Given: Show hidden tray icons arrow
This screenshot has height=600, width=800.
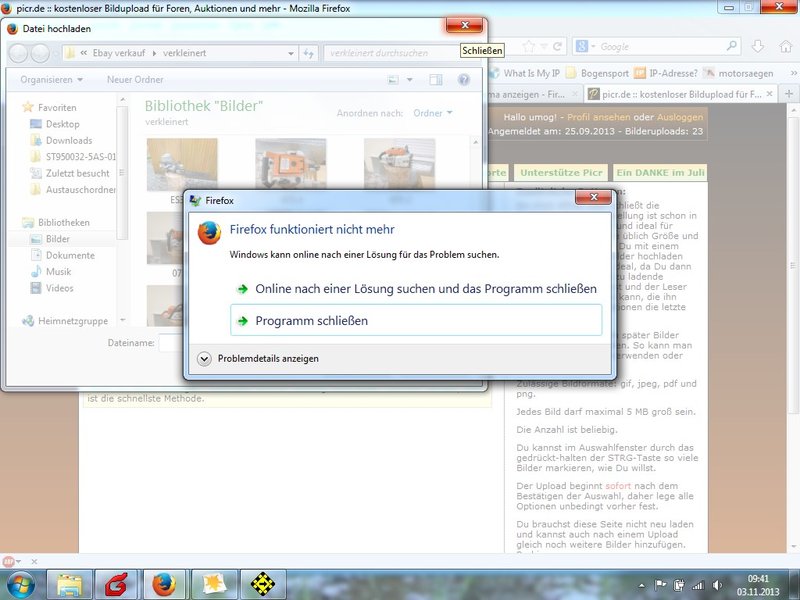Looking at the screenshot, I should click(642, 586).
